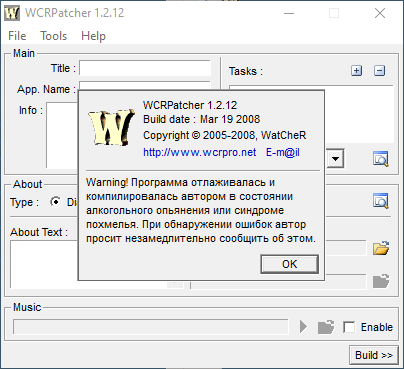The height and width of the screenshot is (369, 404).
Task: Open the www.wcrpro.net link
Action: point(199,152)
